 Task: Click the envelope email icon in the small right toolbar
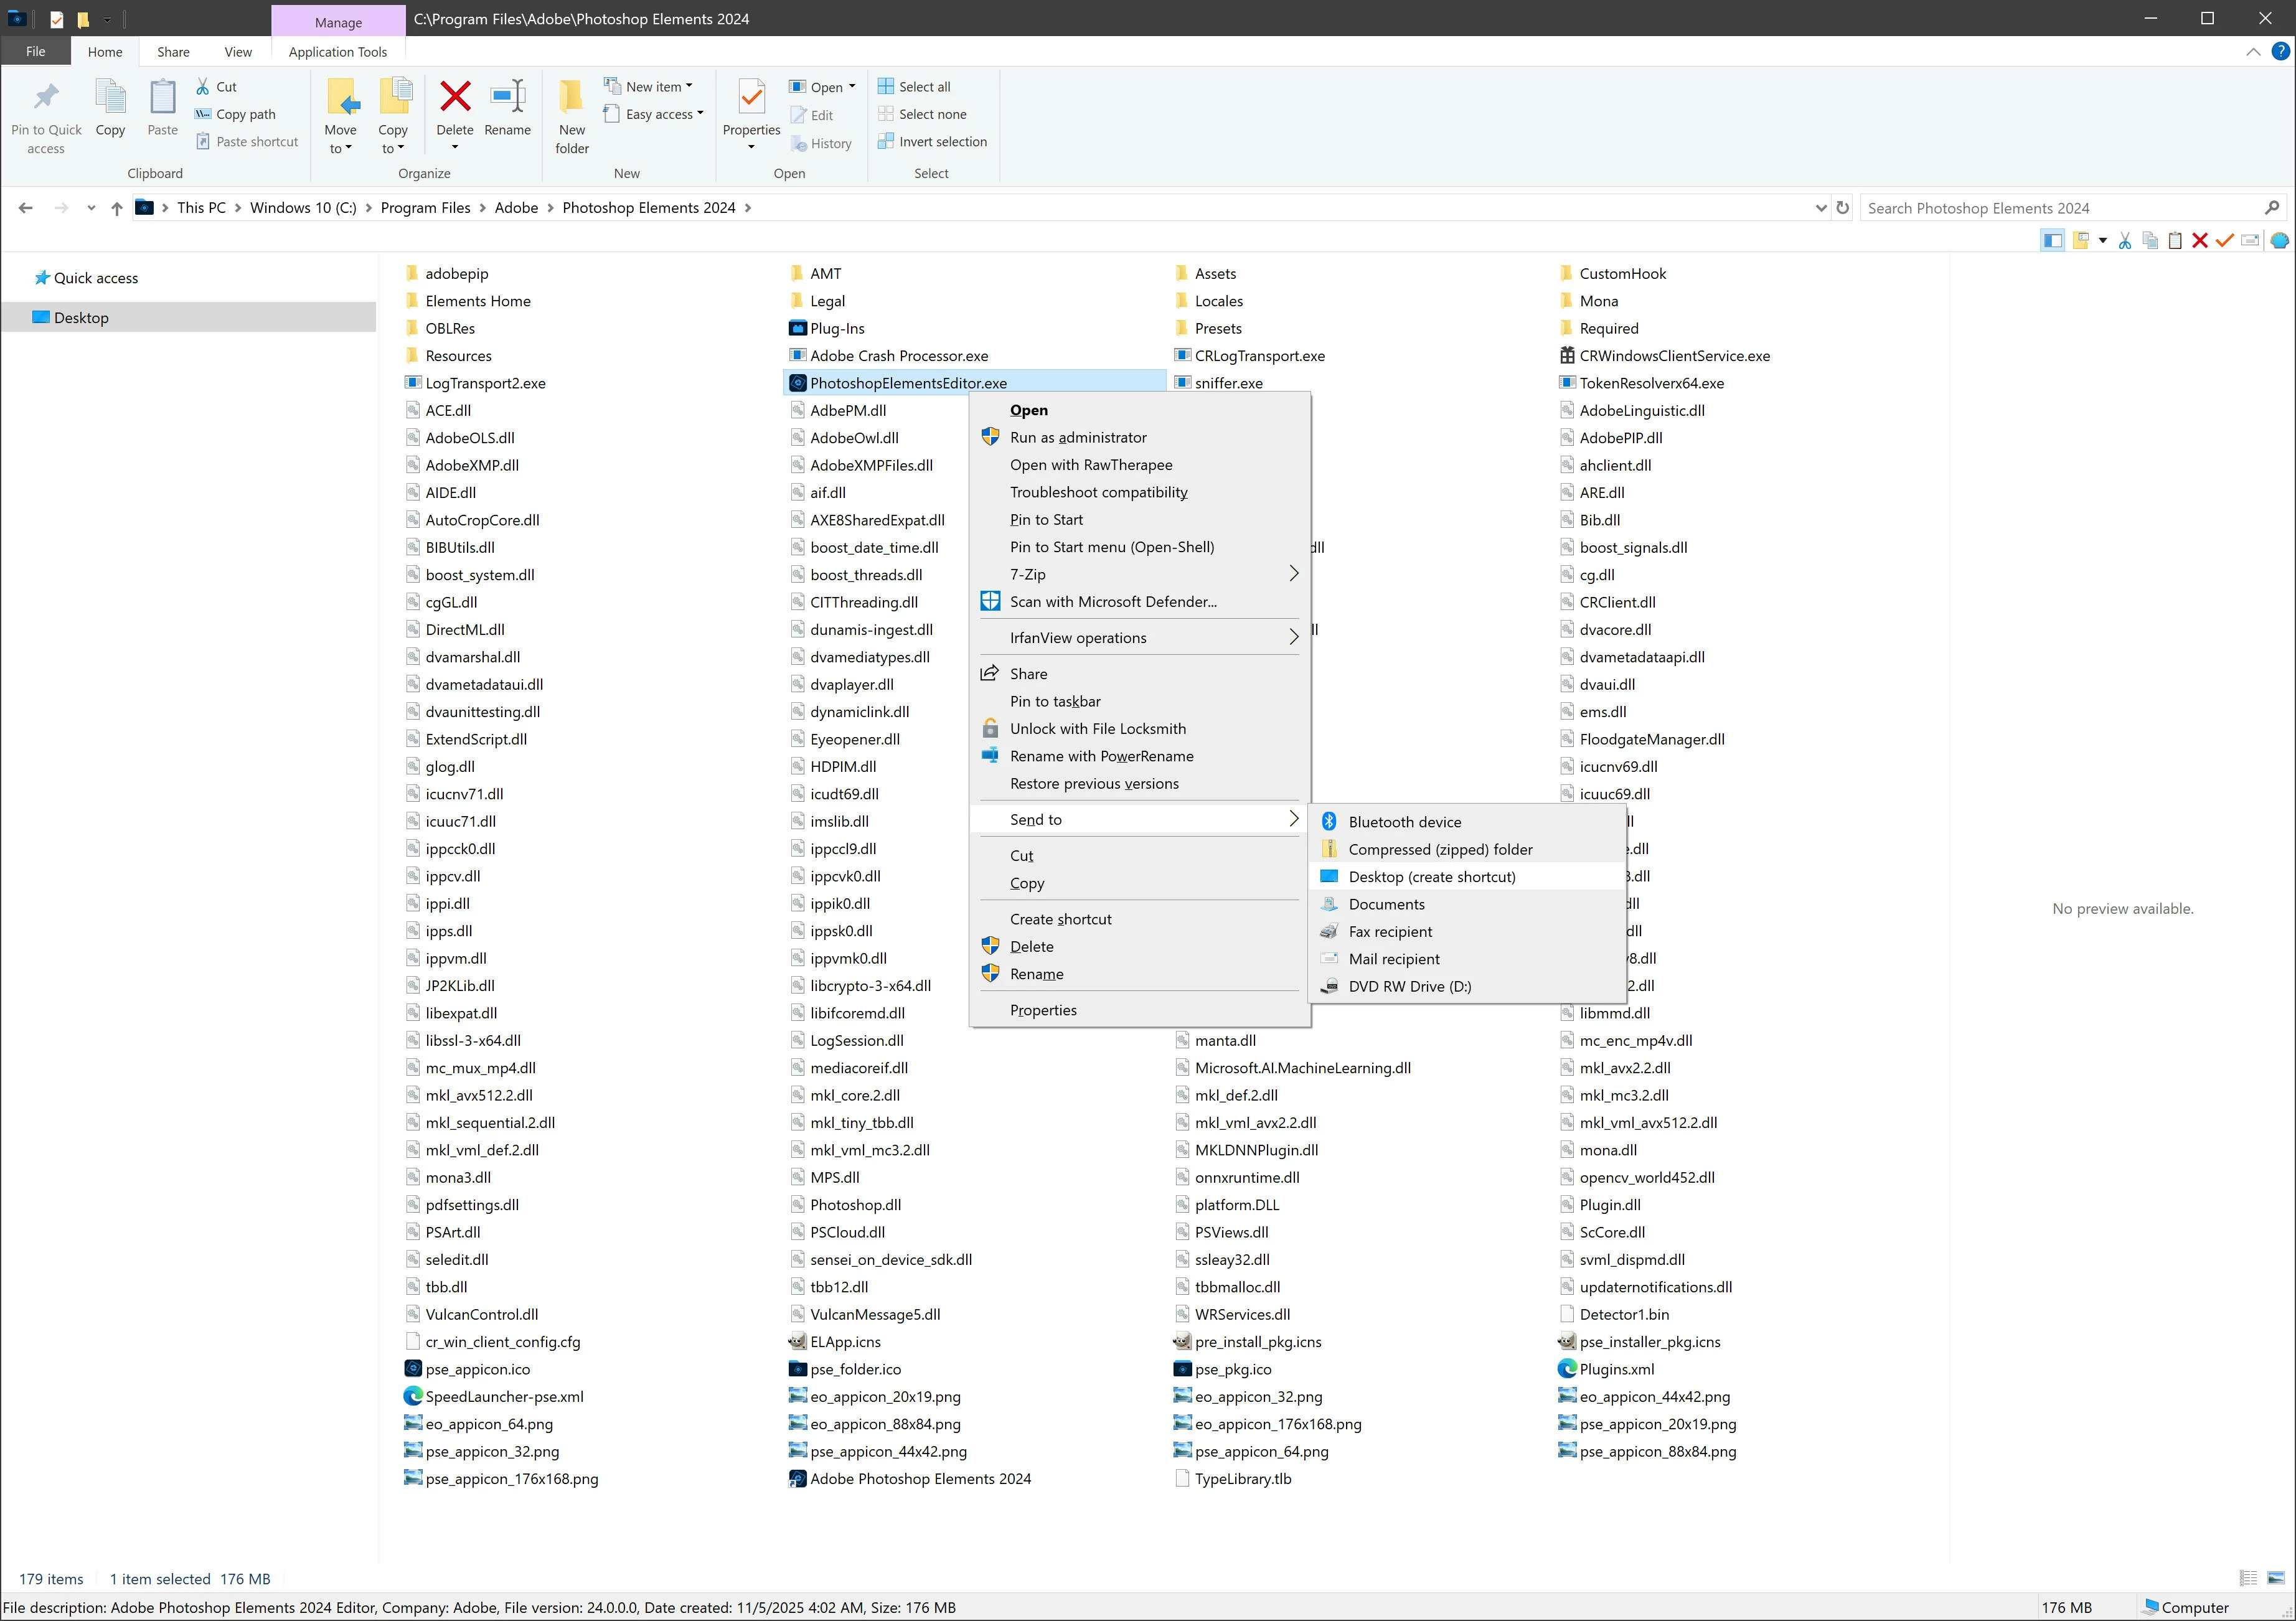tap(2250, 241)
